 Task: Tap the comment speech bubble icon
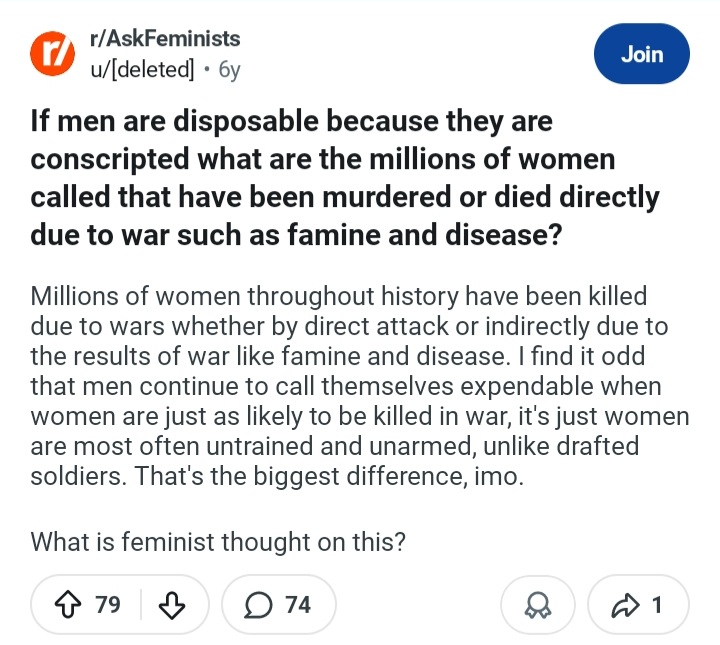coord(258,604)
